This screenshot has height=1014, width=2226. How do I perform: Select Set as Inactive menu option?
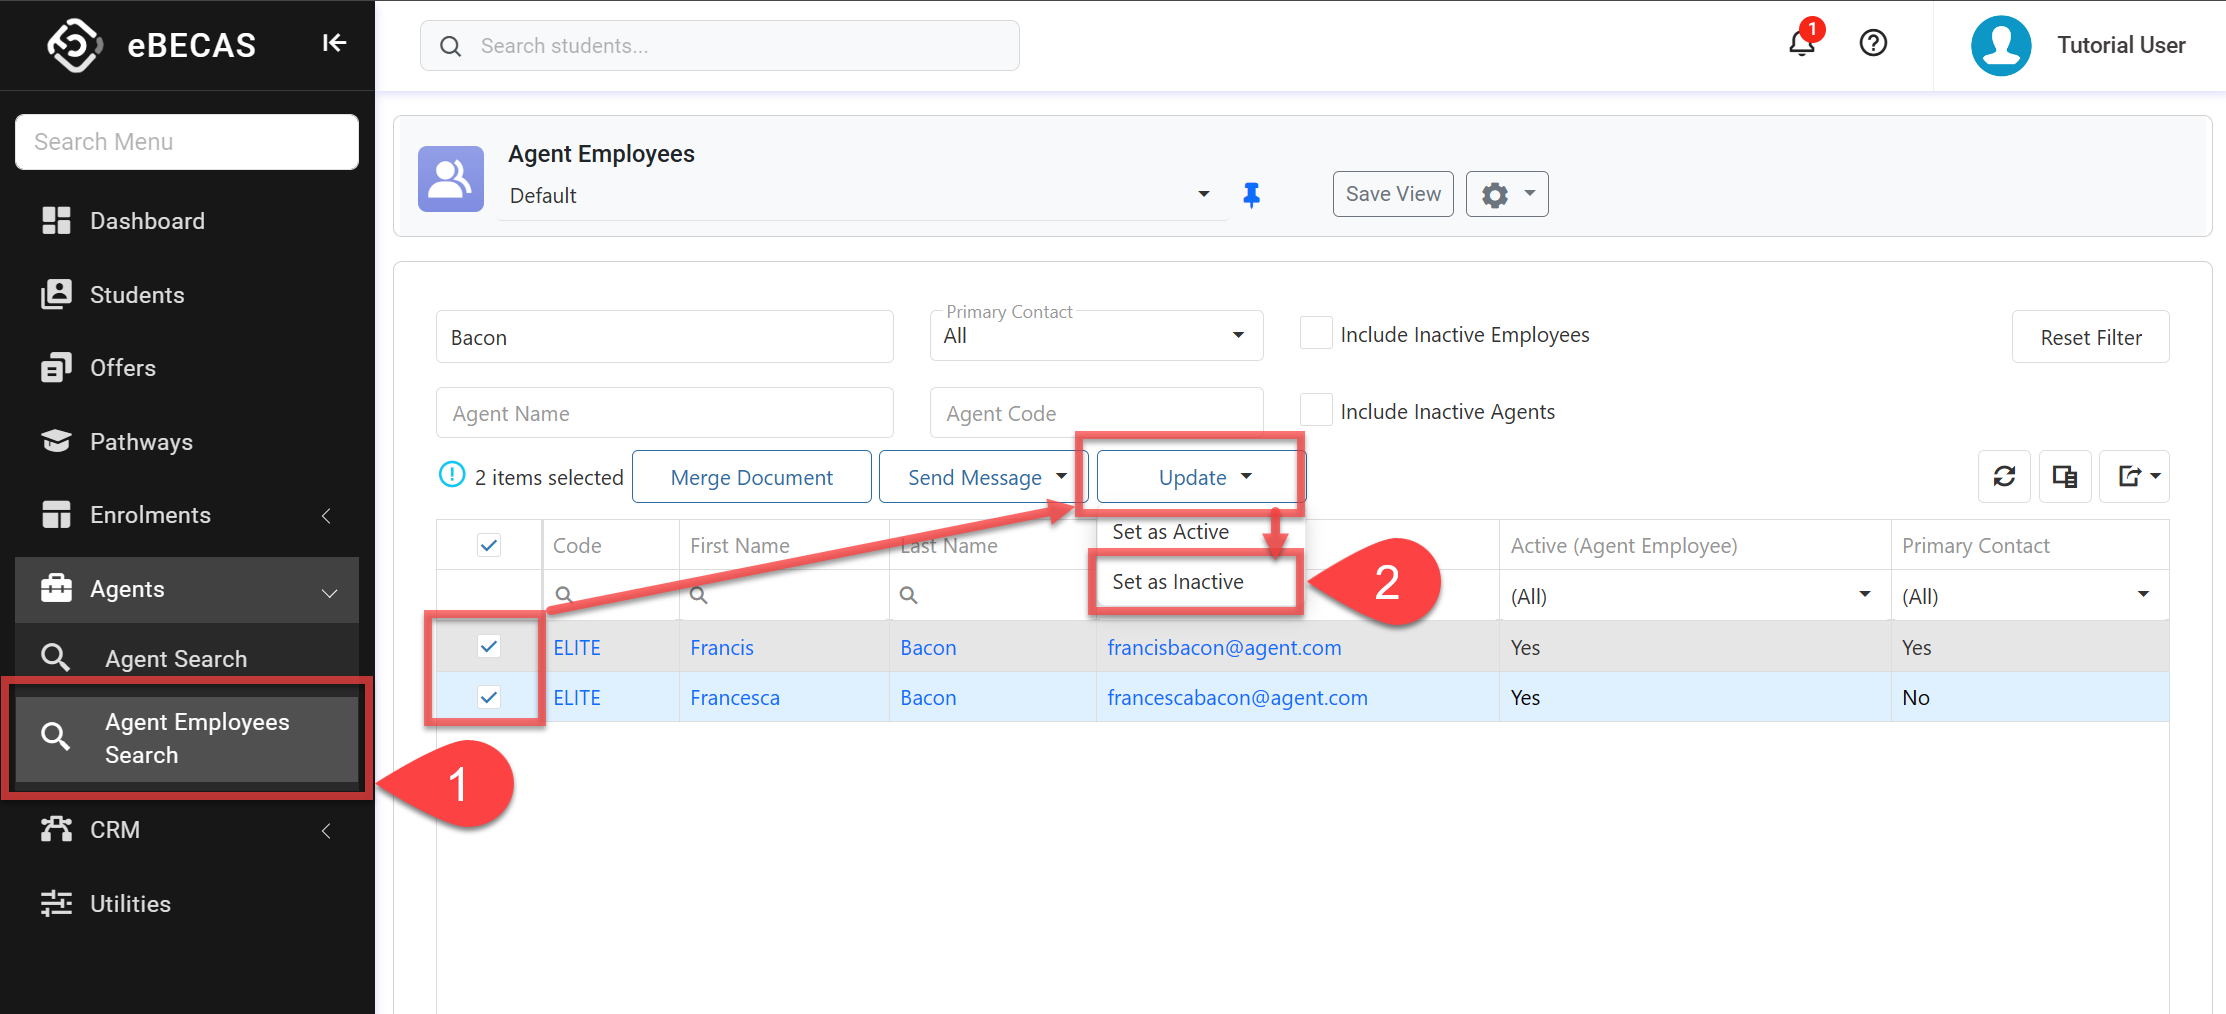1178,582
